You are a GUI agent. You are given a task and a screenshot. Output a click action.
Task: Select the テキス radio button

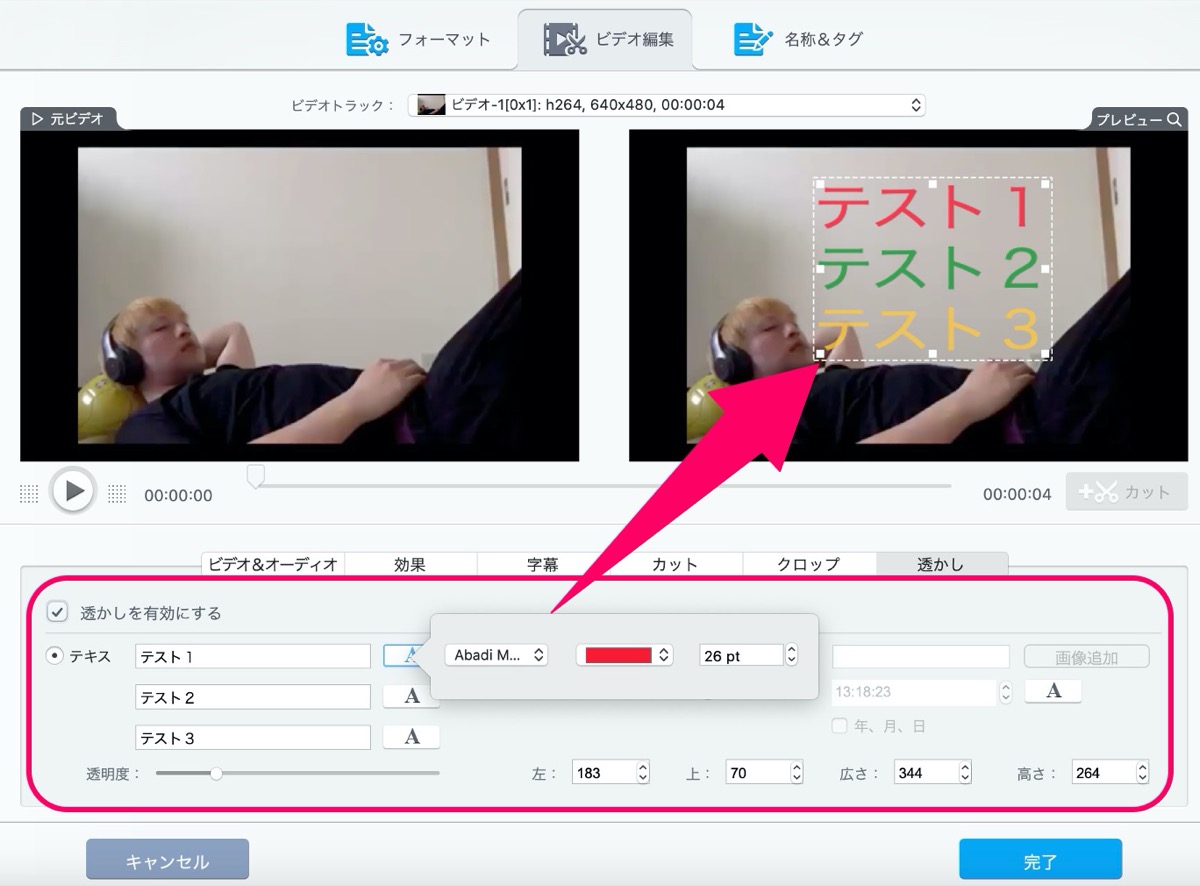pos(55,656)
